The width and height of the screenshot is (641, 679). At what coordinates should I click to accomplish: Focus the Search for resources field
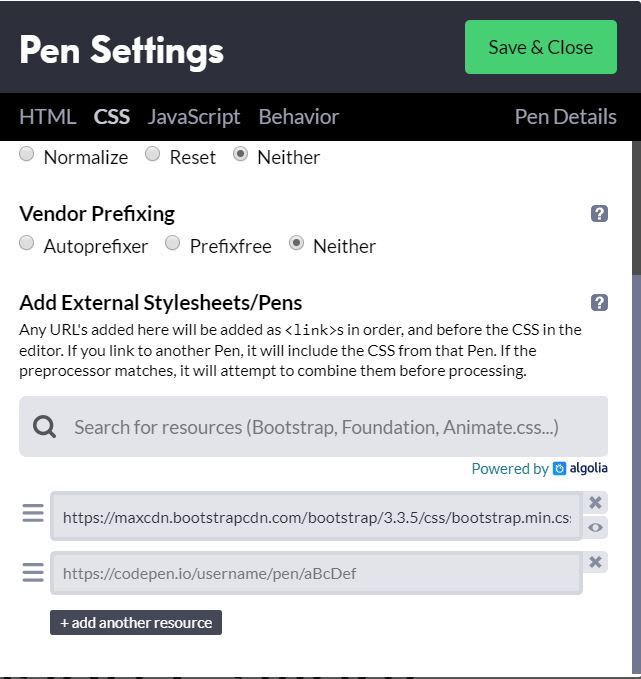[x=314, y=427]
